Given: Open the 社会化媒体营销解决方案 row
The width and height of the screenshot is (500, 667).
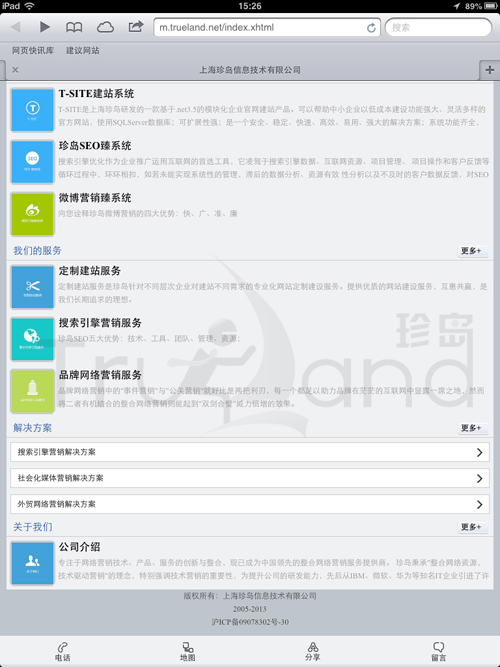Looking at the screenshot, I should tap(250, 478).
